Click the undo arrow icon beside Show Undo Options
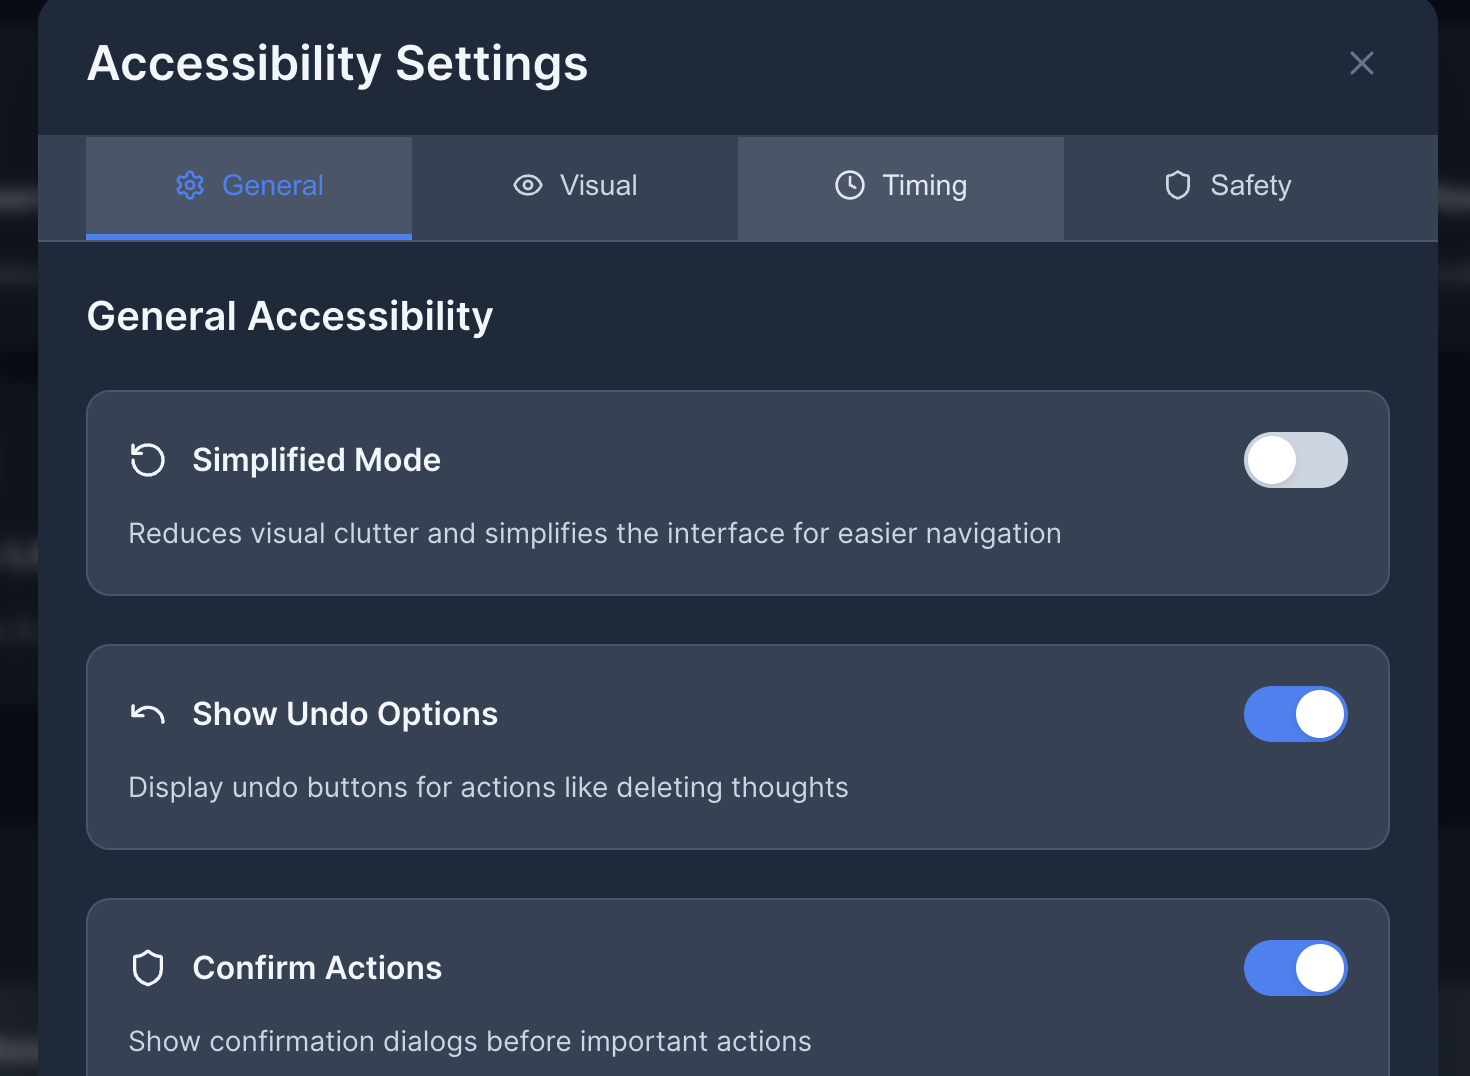The width and height of the screenshot is (1470, 1076). pos(148,714)
